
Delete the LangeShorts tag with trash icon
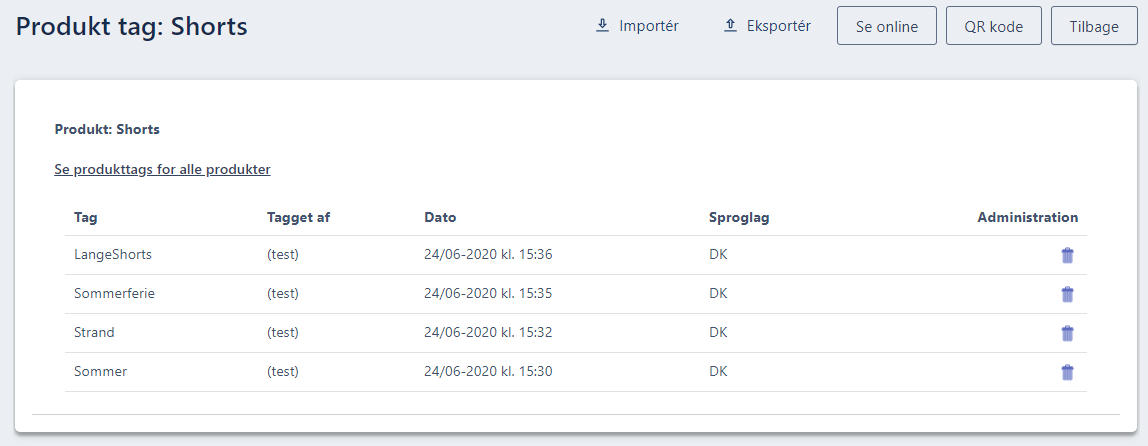pyautogui.click(x=1067, y=256)
